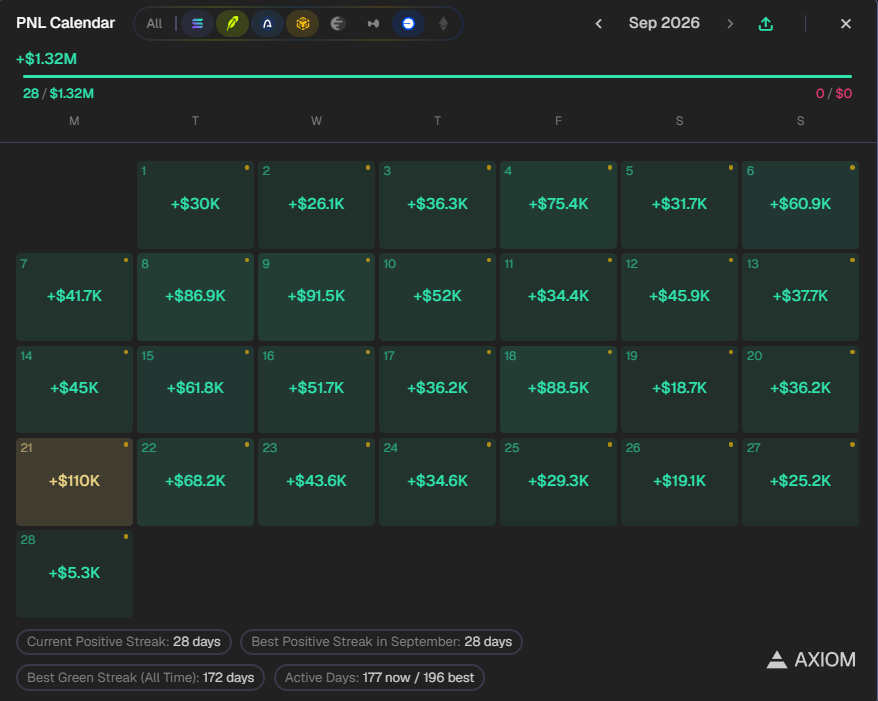Select day 6 showing +$60.9K

[x=800, y=205]
